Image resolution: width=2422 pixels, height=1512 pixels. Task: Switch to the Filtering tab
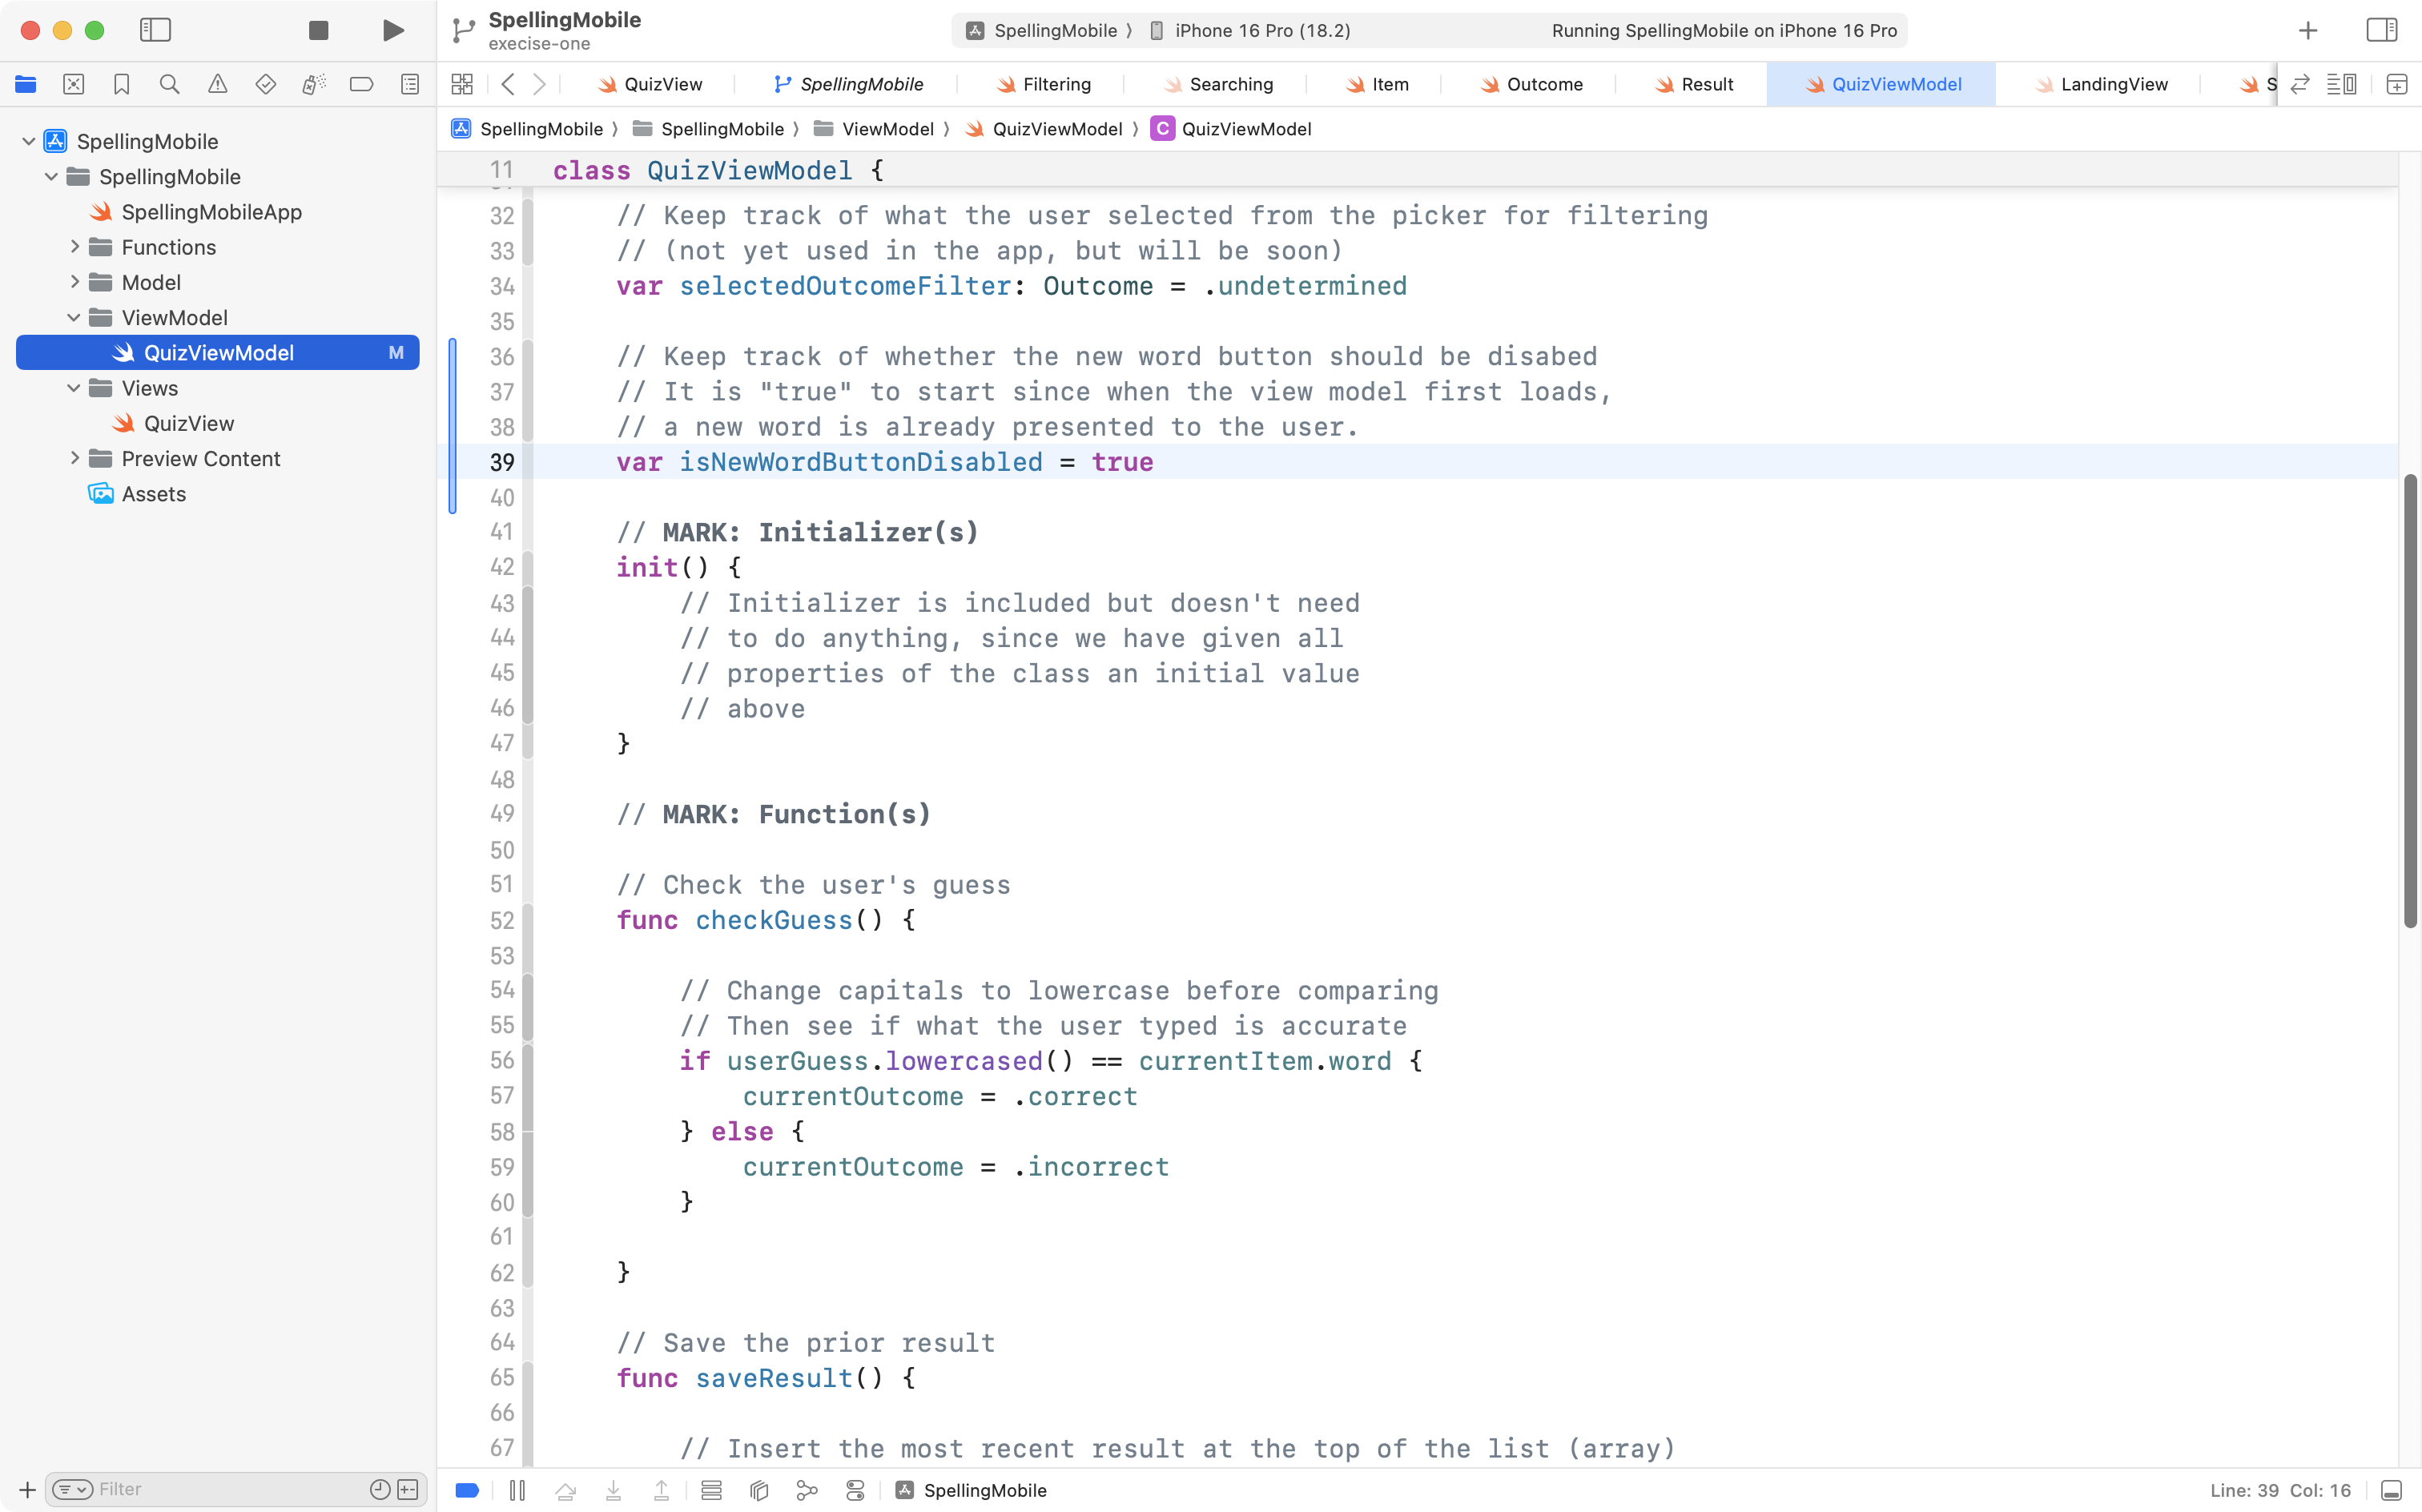1055,84
